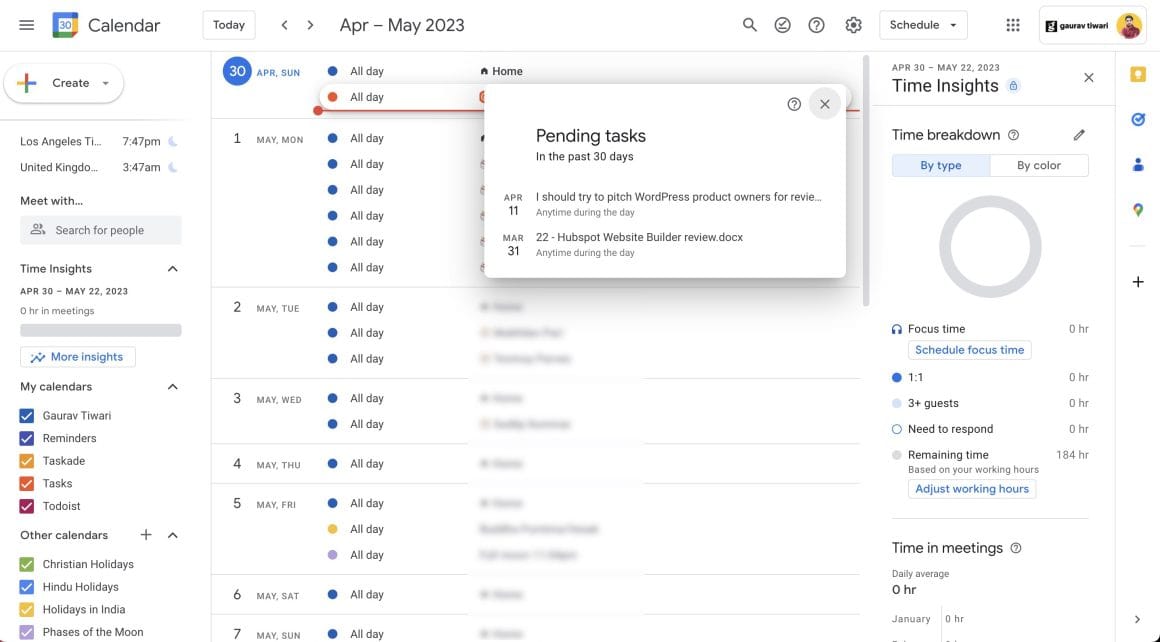
Task: Open the Help icon in the top bar
Action: click(x=816, y=24)
